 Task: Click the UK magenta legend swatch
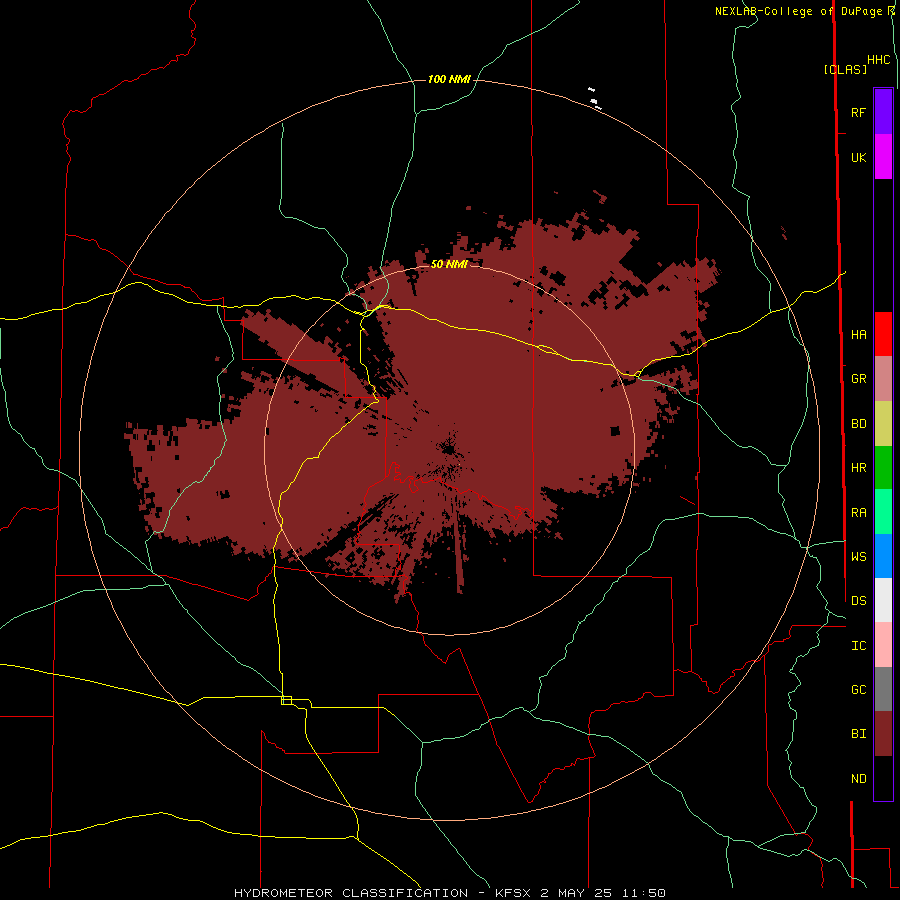click(x=883, y=157)
